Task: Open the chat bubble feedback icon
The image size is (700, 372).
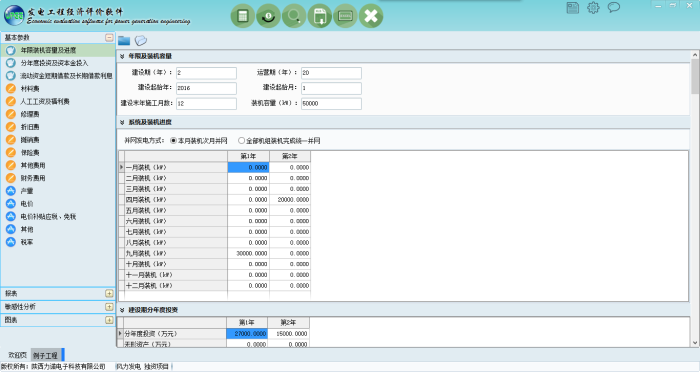Action: (614, 8)
